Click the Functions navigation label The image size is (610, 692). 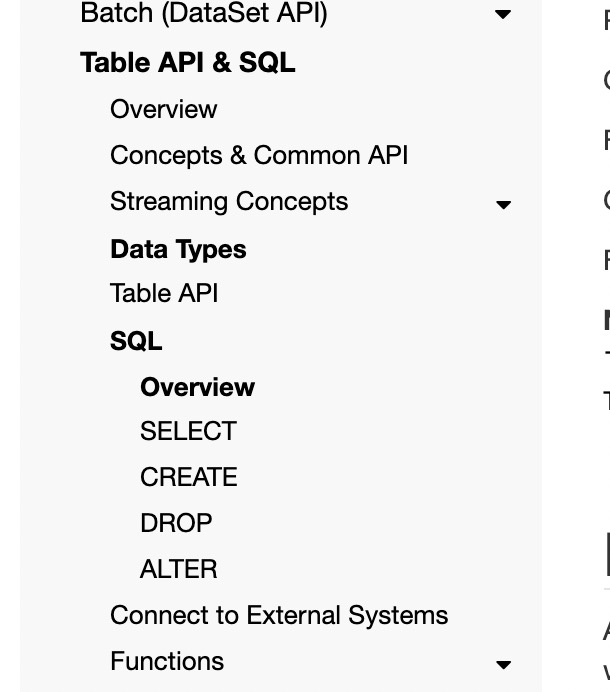coord(167,661)
